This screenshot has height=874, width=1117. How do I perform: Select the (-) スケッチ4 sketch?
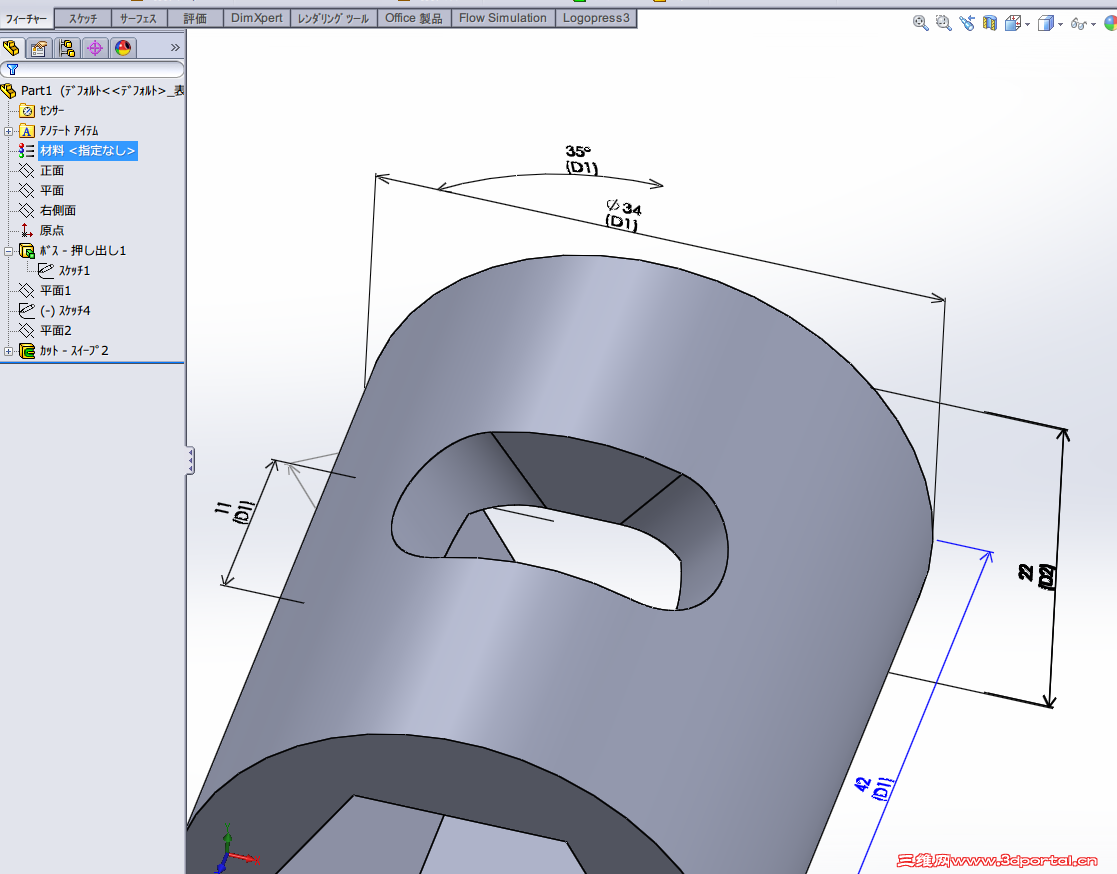[x=65, y=311]
